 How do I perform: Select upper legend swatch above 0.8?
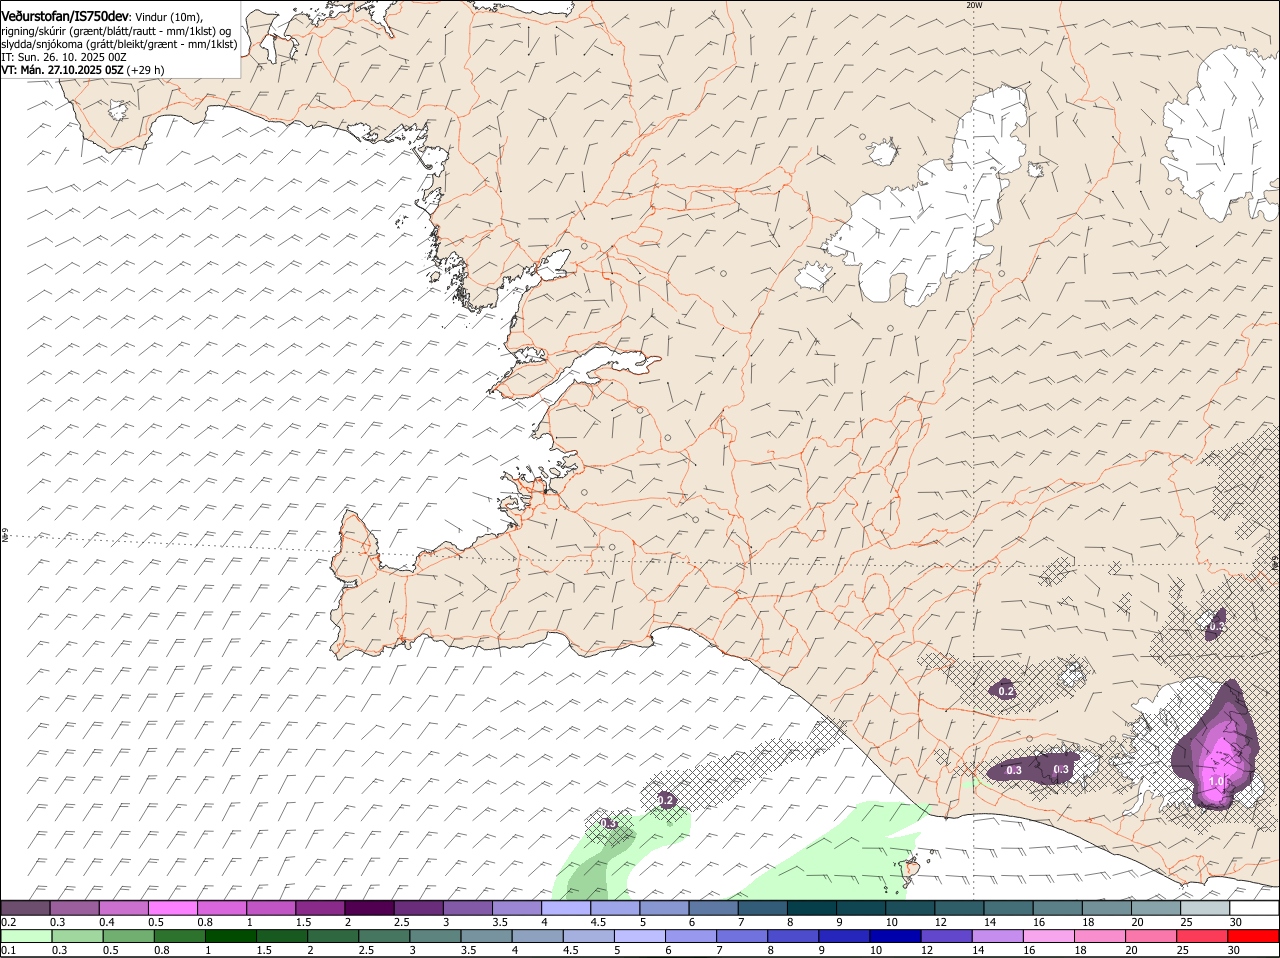[x=221, y=908]
